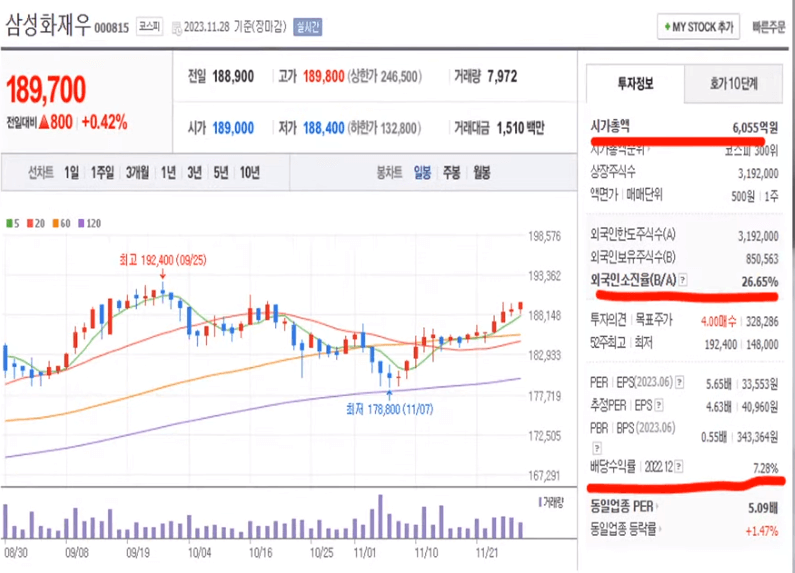Switch to the 호가10단계 tab
795x573 pixels.
pyautogui.click(x=733, y=83)
